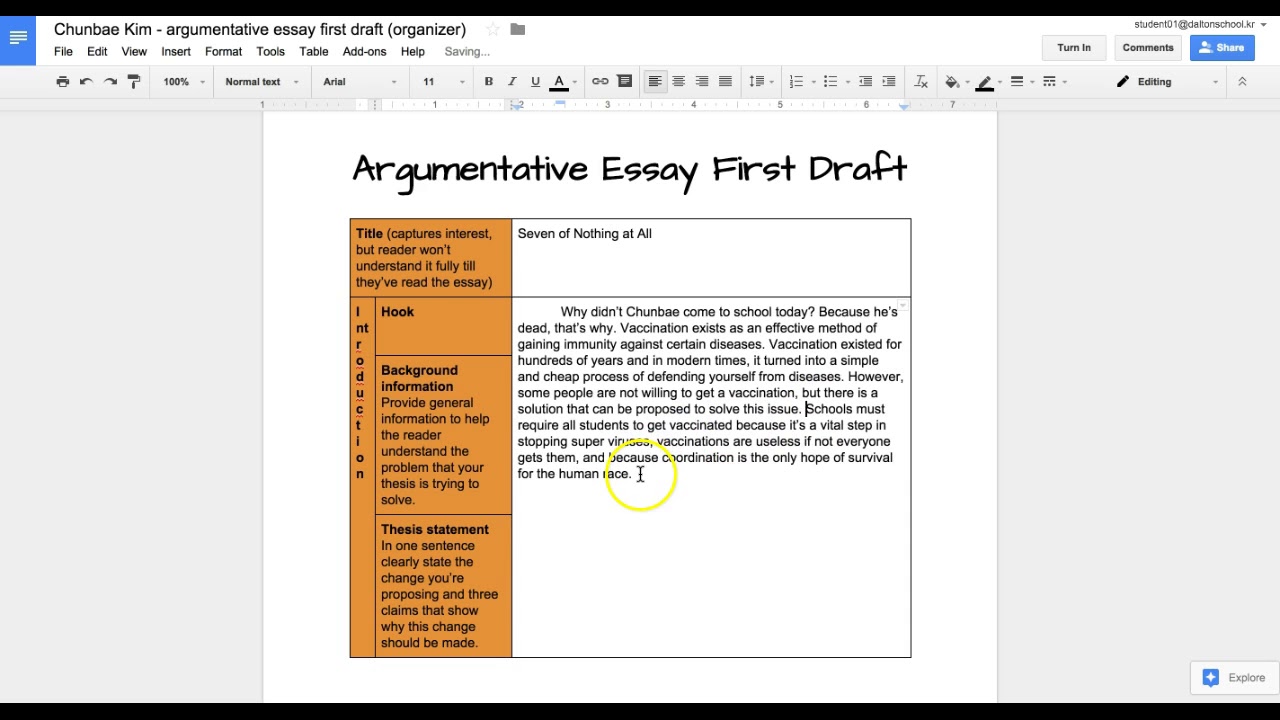
Task: Clear formatting from selection
Action: (922, 82)
